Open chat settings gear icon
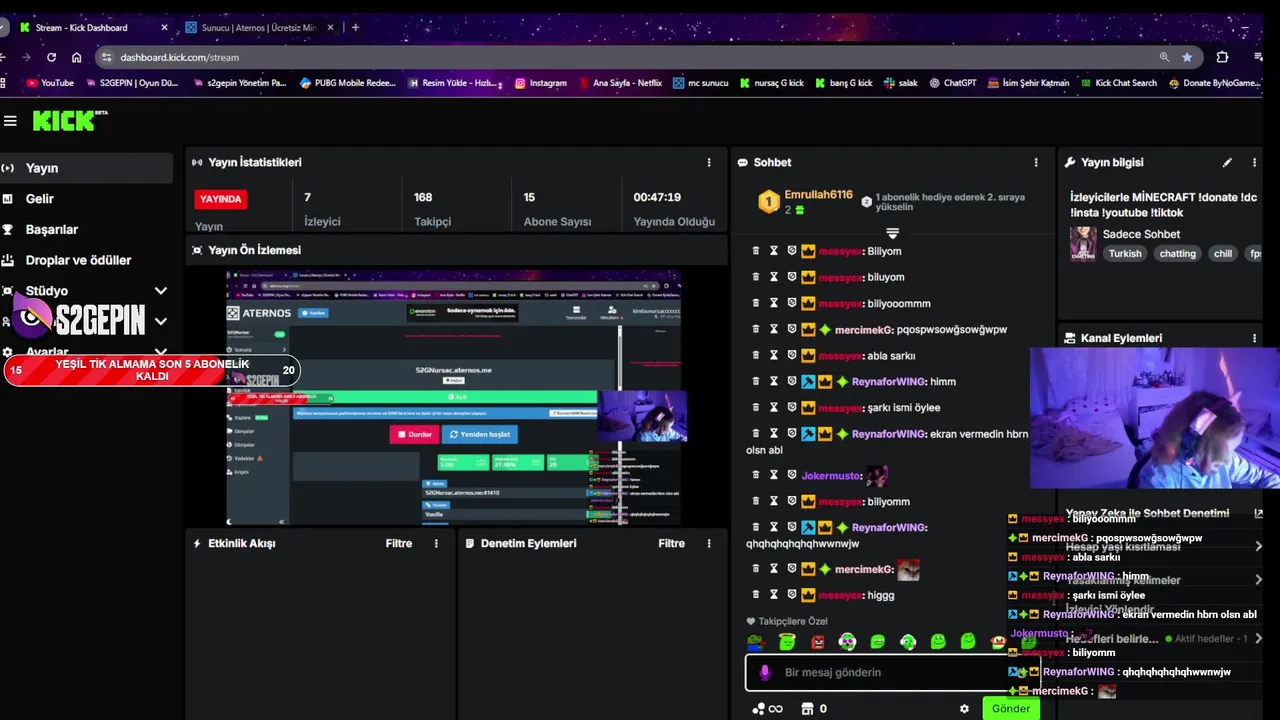The width and height of the screenshot is (1280, 720). pos(964,709)
